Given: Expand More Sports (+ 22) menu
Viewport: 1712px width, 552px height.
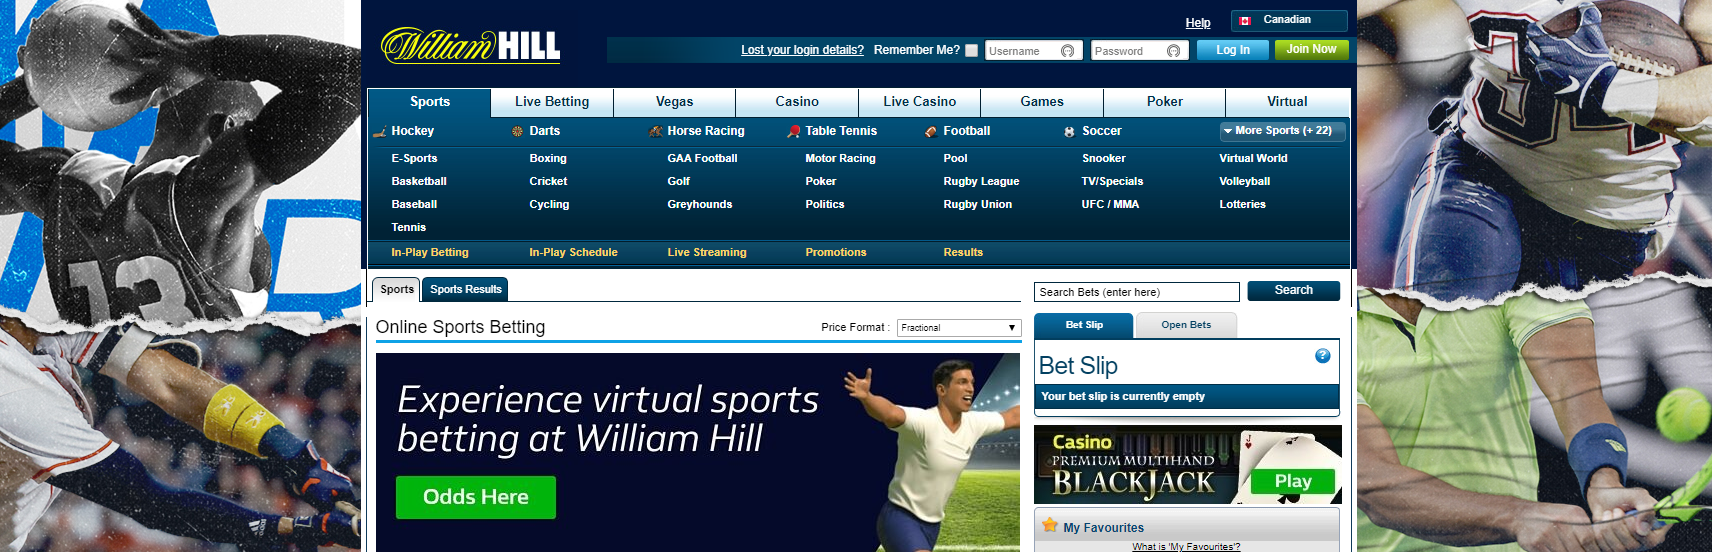Looking at the screenshot, I should (1282, 131).
